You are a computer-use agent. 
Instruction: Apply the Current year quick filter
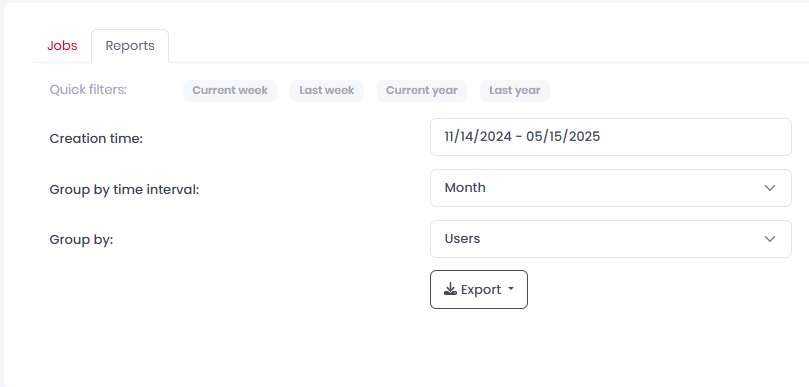(422, 90)
